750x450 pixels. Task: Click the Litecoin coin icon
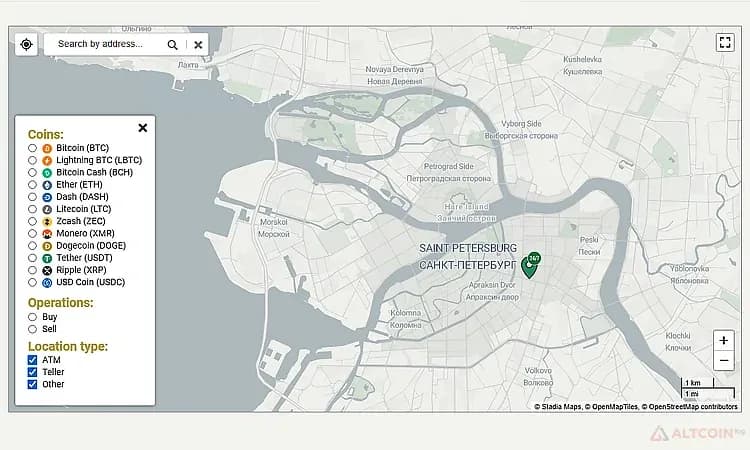pos(47,209)
